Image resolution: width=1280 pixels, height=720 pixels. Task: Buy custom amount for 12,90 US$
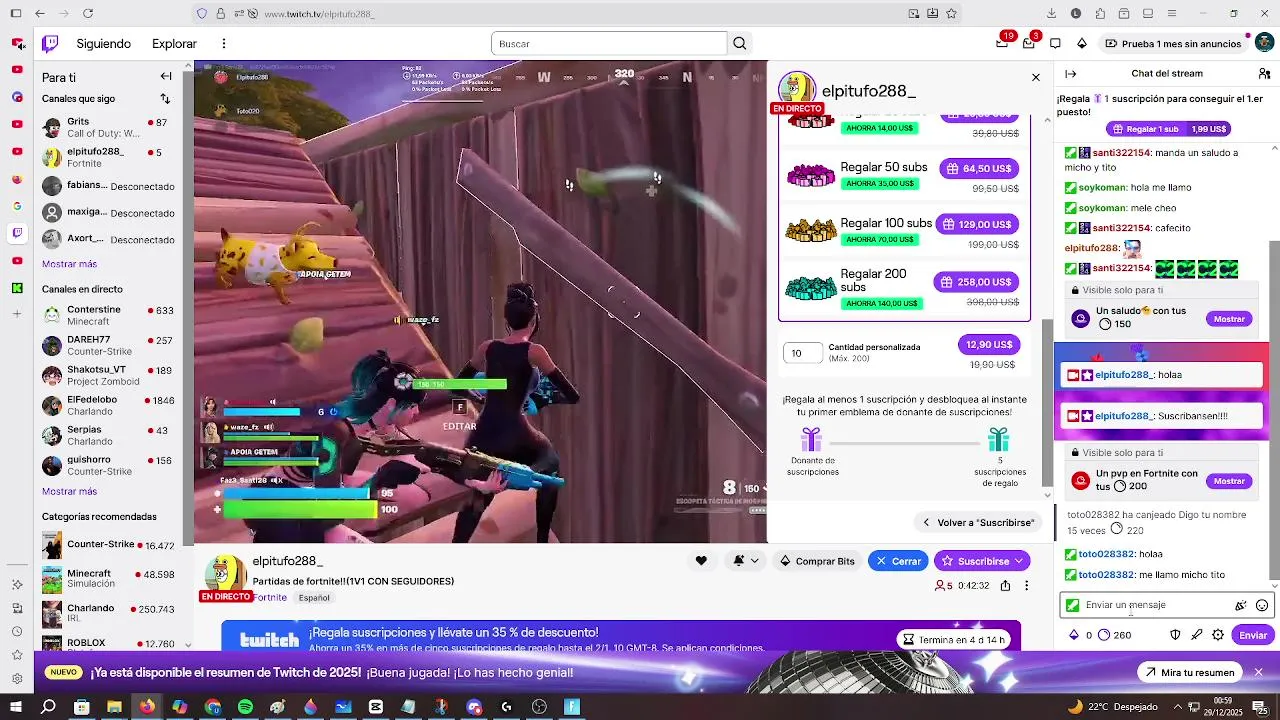coord(988,344)
